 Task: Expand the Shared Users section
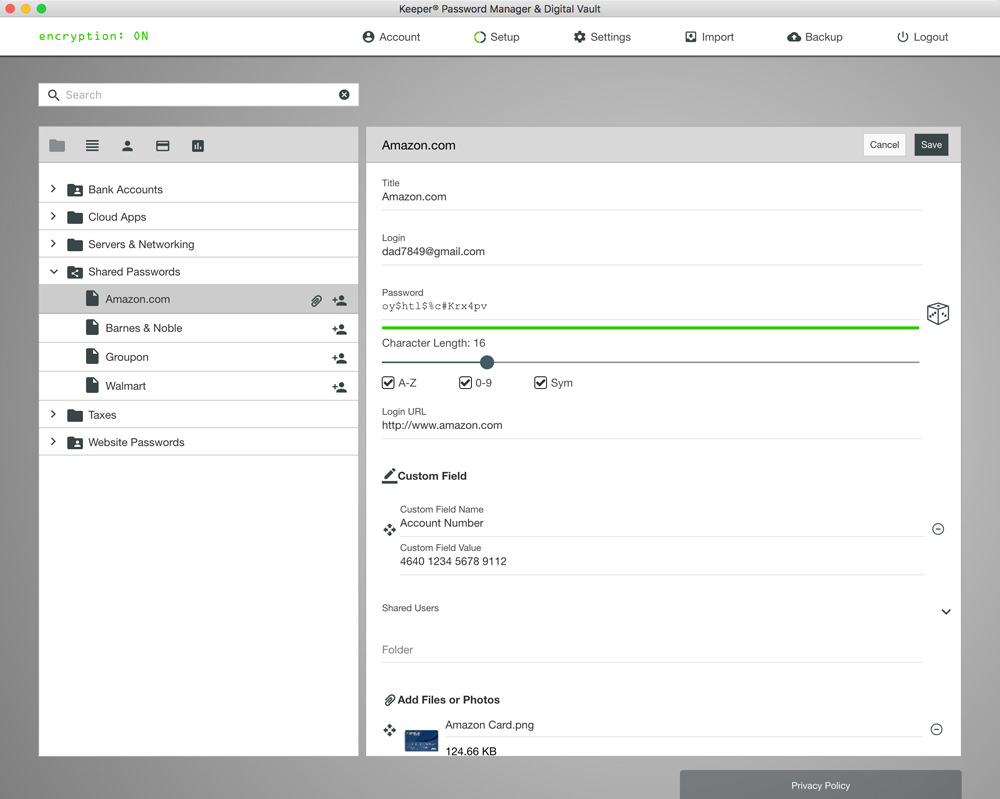coord(946,612)
